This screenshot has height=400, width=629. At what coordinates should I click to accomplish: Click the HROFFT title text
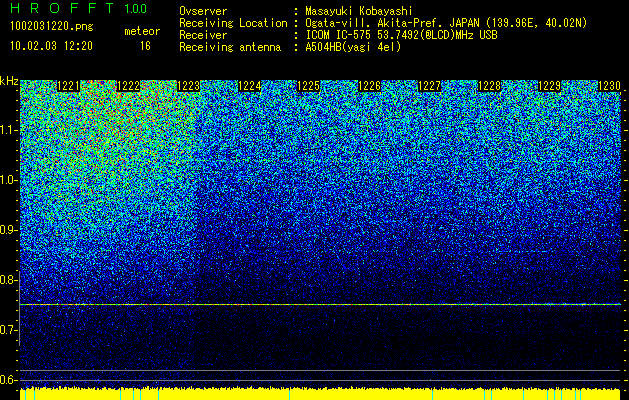pyautogui.click(x=62, y=8)
